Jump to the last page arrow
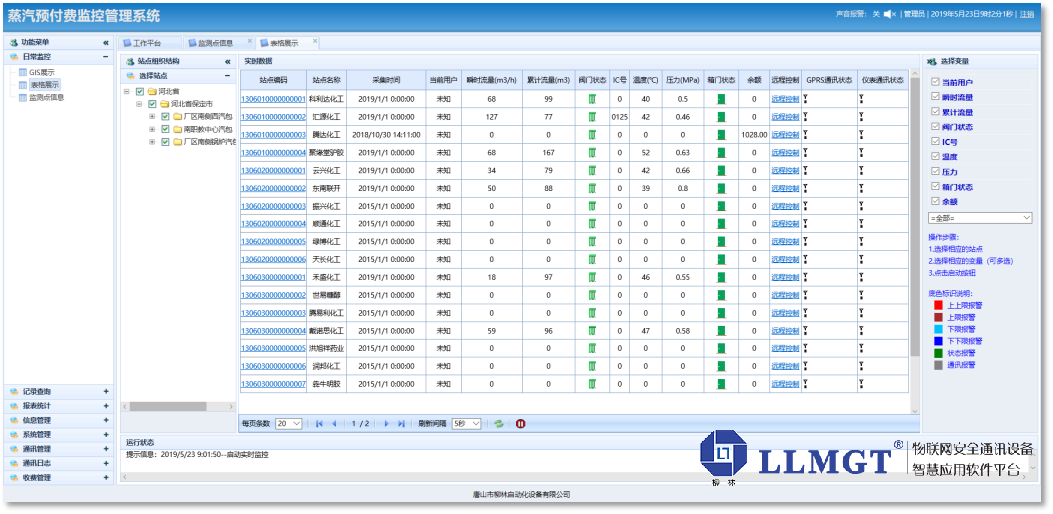 (x=402, y=424)
